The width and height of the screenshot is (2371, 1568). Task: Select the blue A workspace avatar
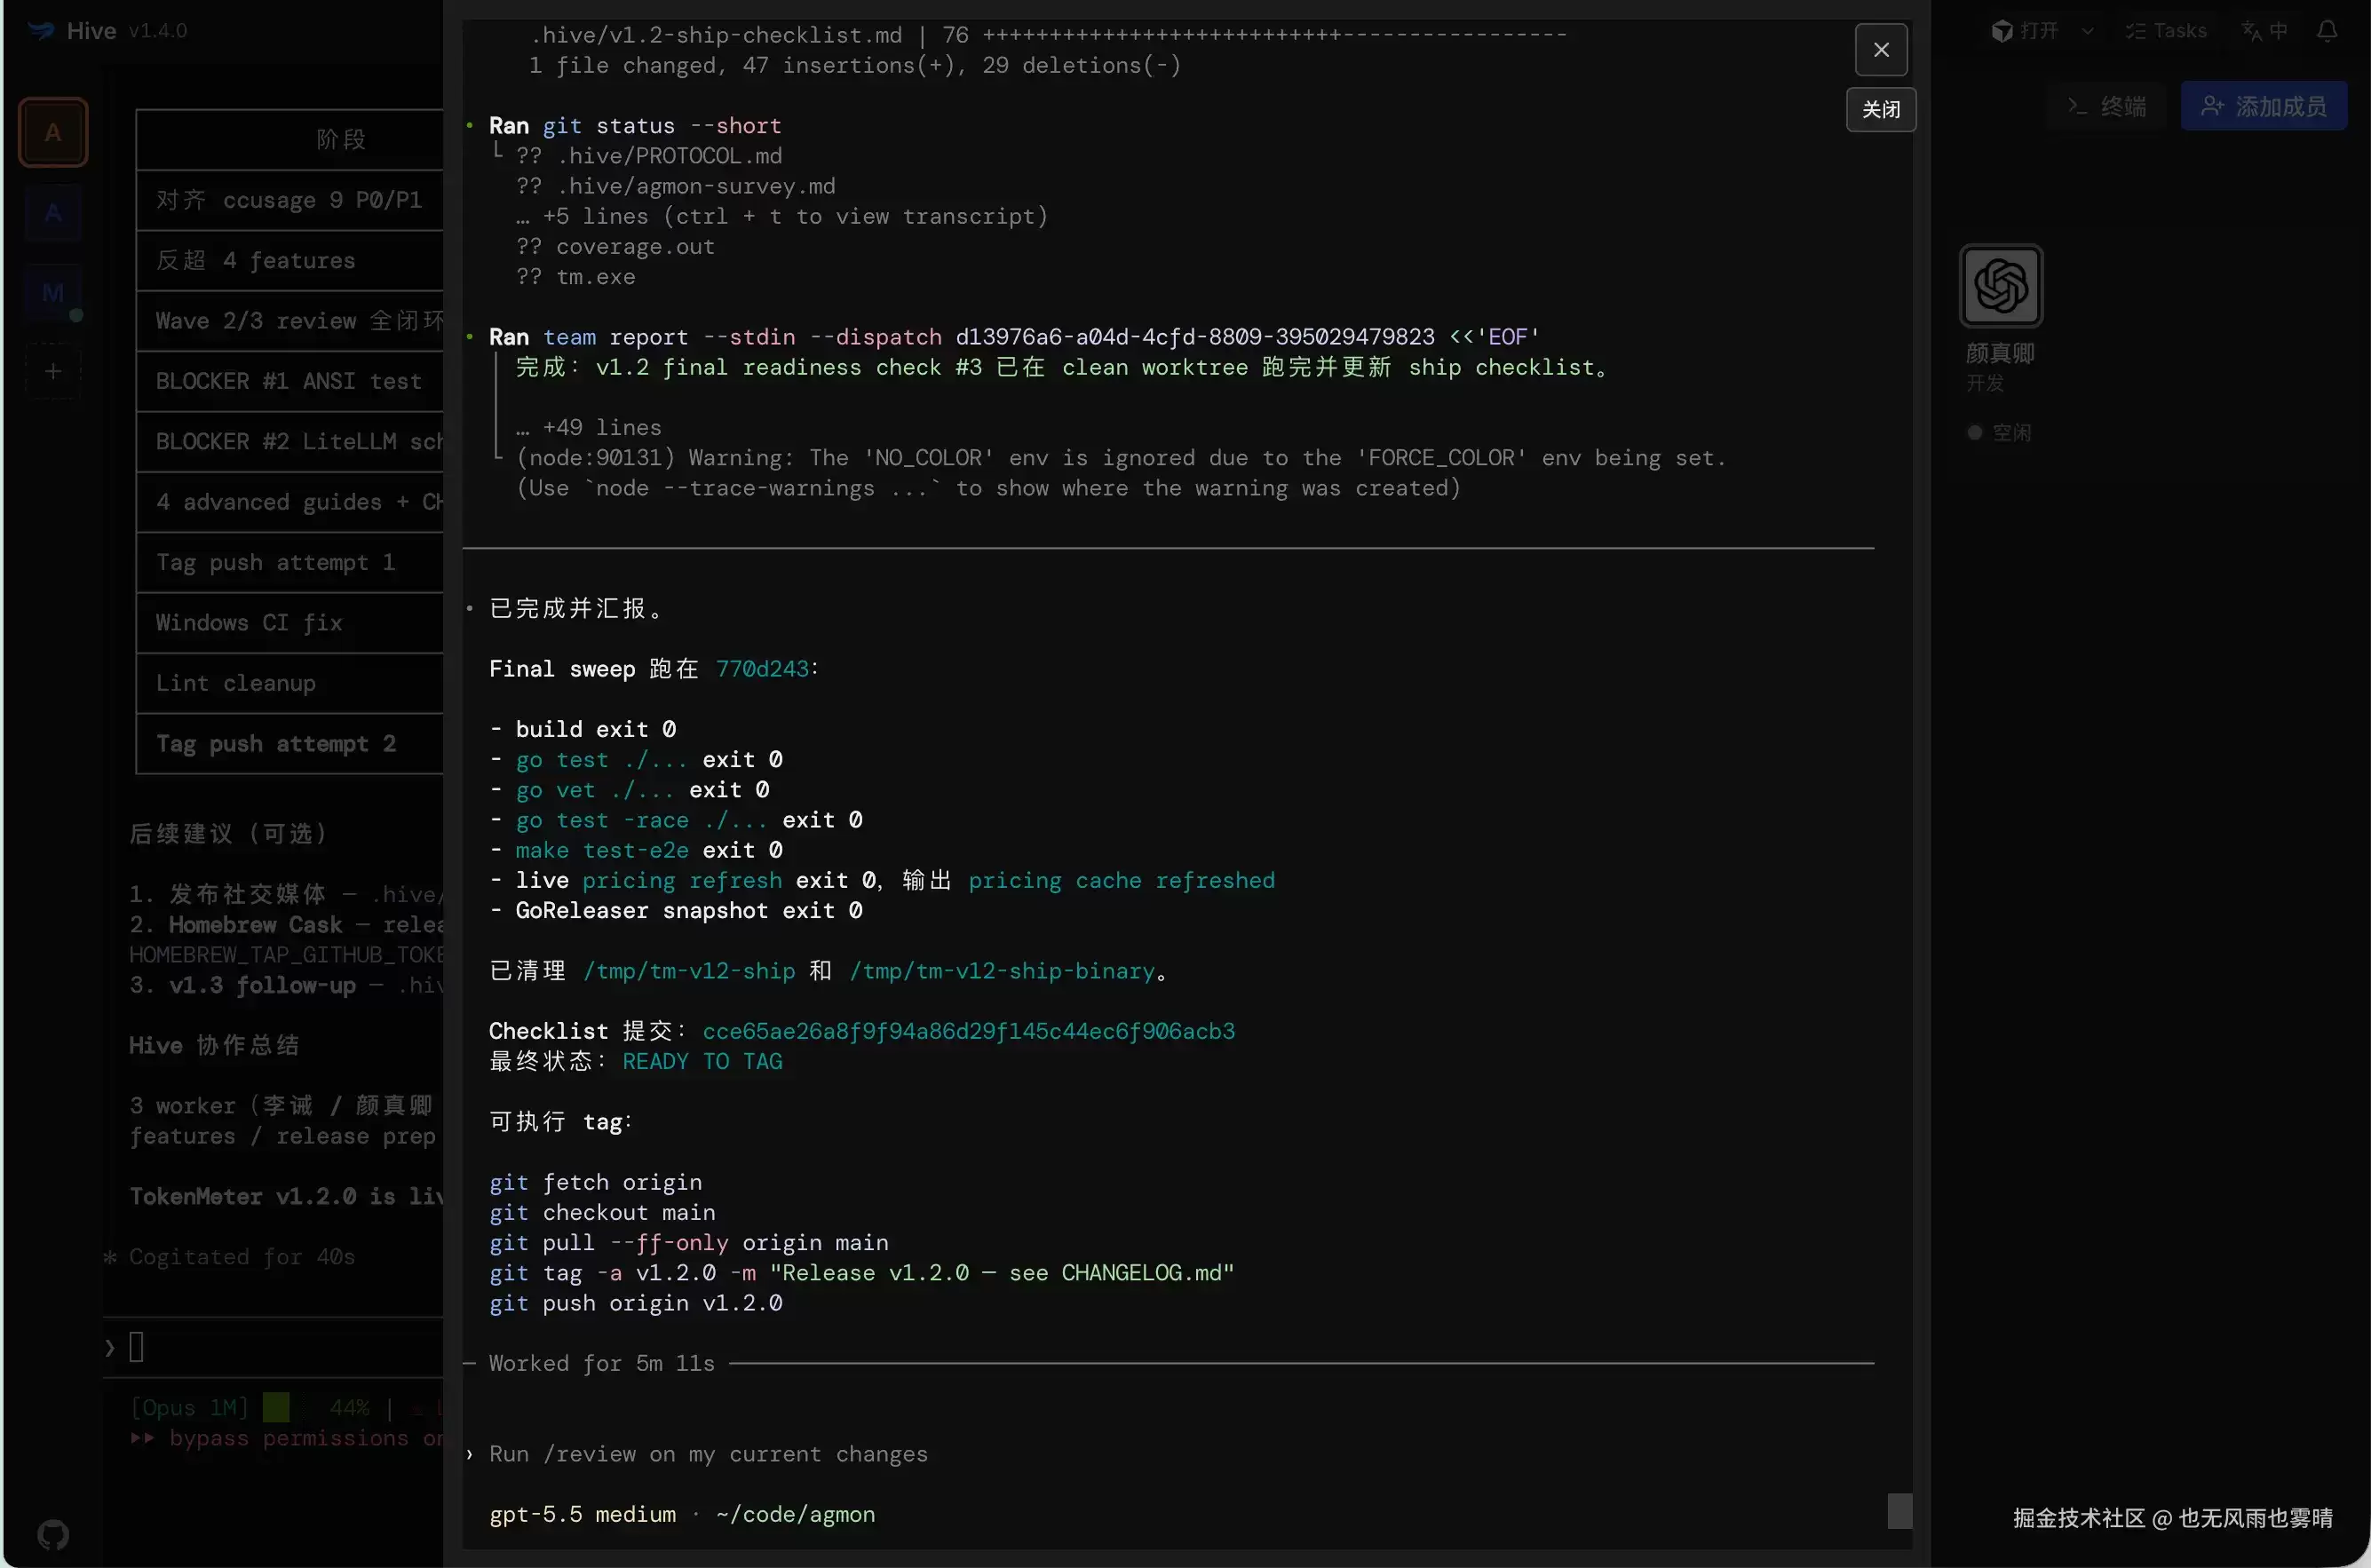click(53, 213)
